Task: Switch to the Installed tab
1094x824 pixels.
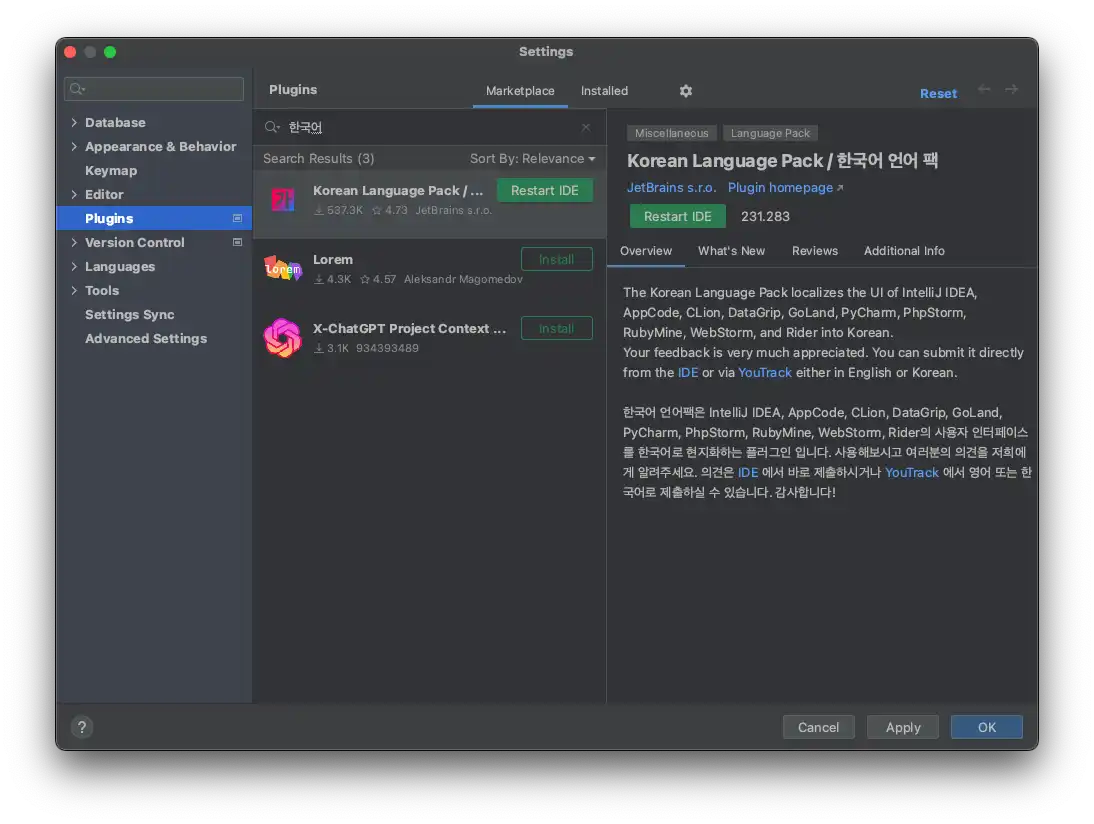Action: click(604, 91)
